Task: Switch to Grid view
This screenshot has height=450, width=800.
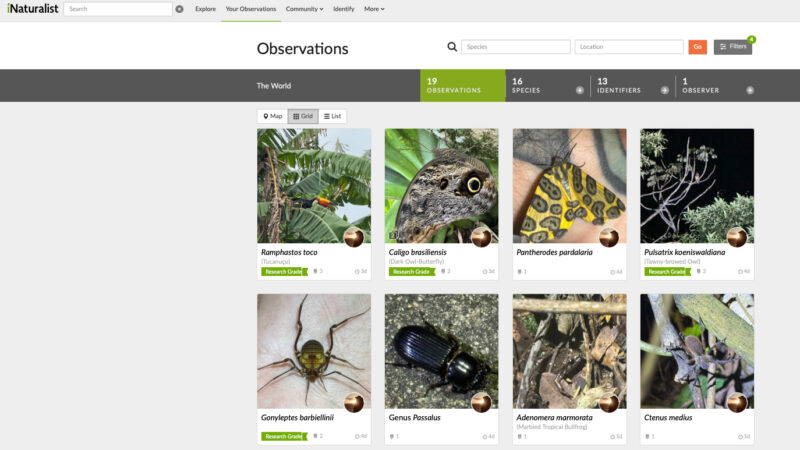Action: tap(303, 116)
